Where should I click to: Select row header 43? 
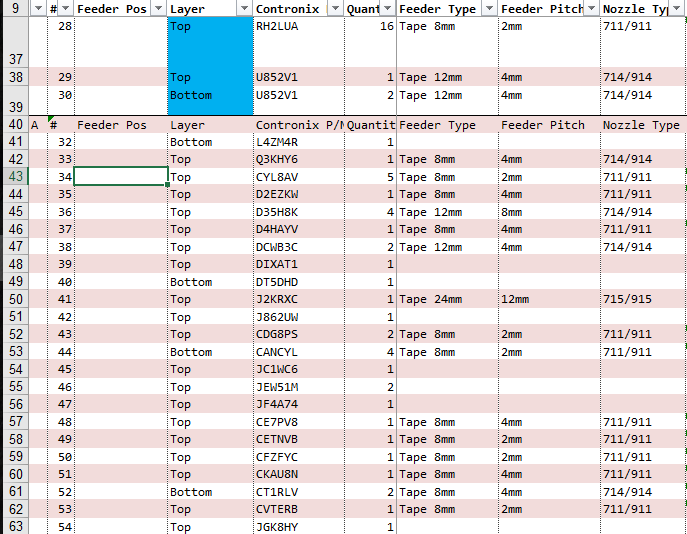tap(15, 177)
